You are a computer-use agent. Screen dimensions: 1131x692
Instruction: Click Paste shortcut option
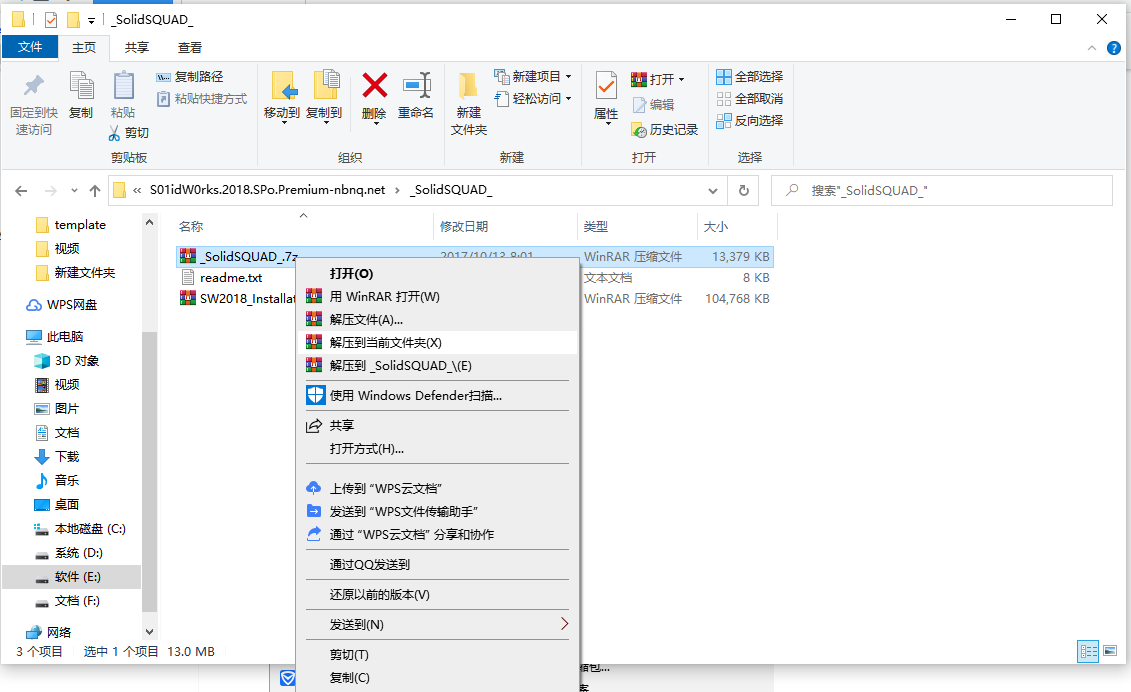click(202, 98)
